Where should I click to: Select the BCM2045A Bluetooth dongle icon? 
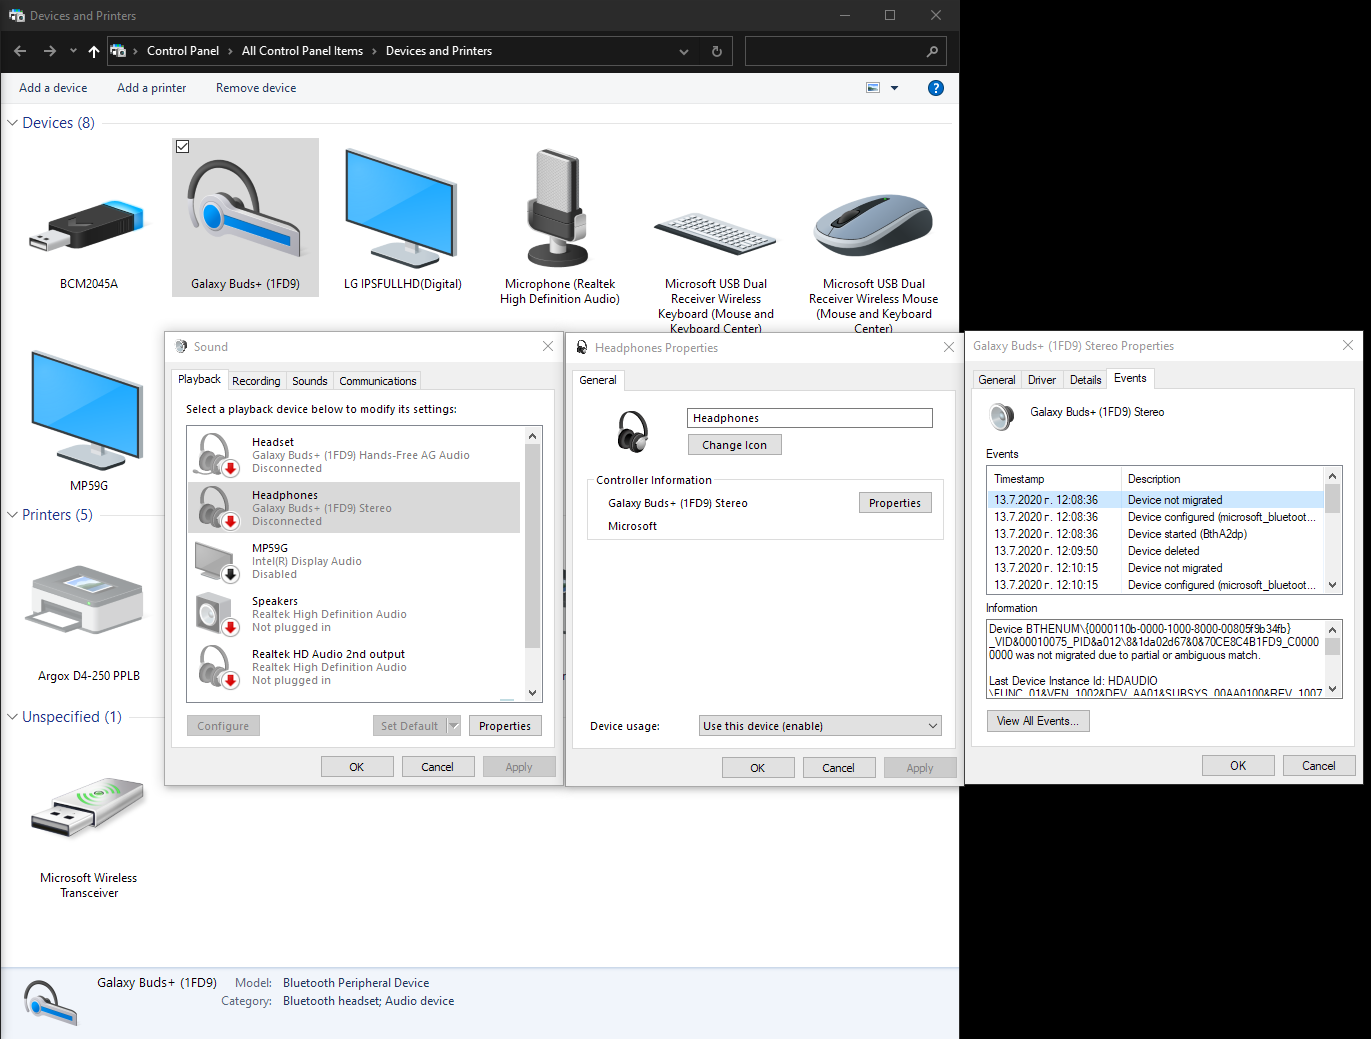click(88, 225)
